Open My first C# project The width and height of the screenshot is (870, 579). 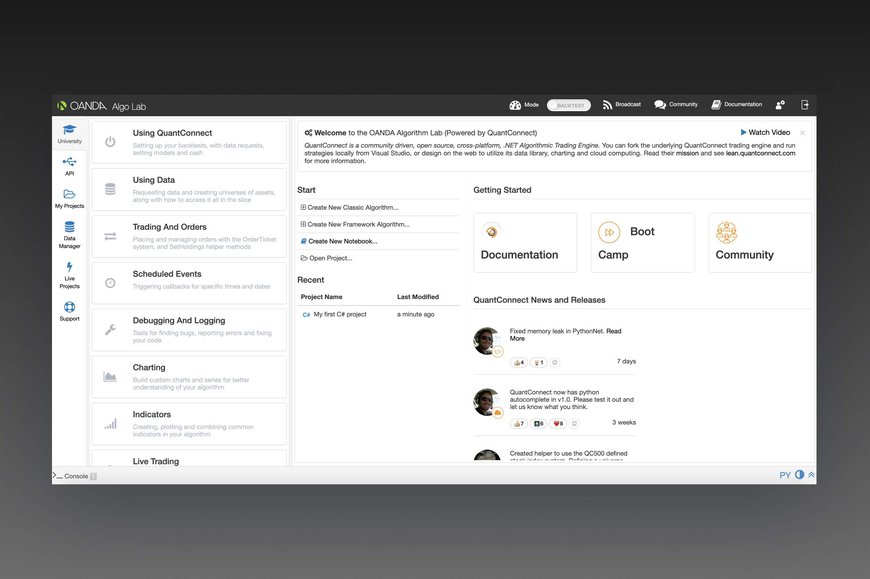click(339, 314)
